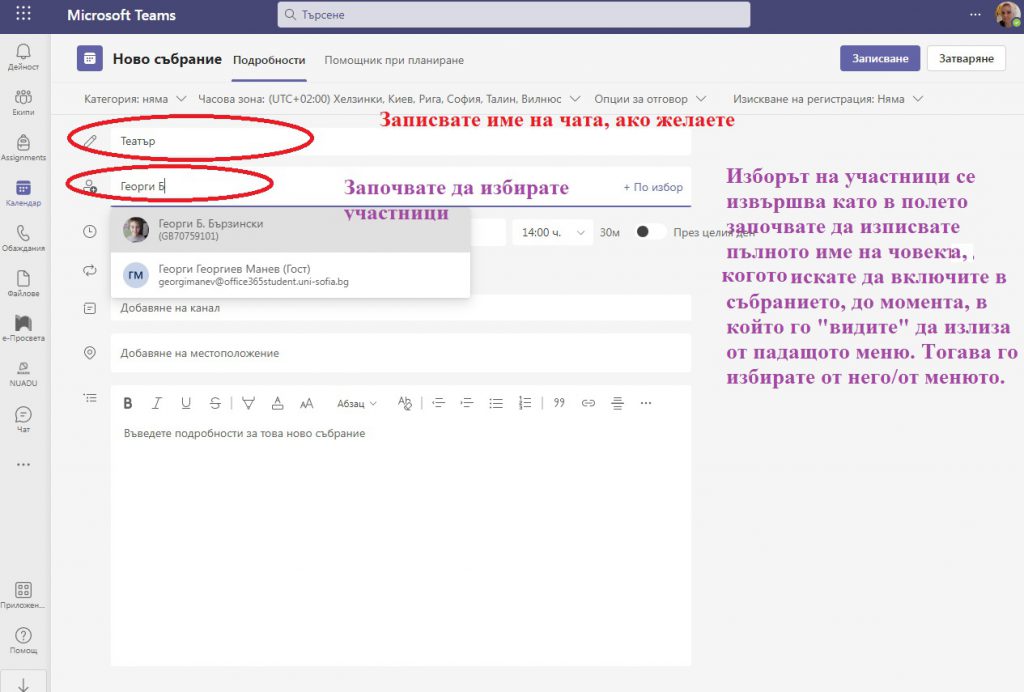Select the Подробности tab
The image size is (1024, 692).
coord(269,60)
